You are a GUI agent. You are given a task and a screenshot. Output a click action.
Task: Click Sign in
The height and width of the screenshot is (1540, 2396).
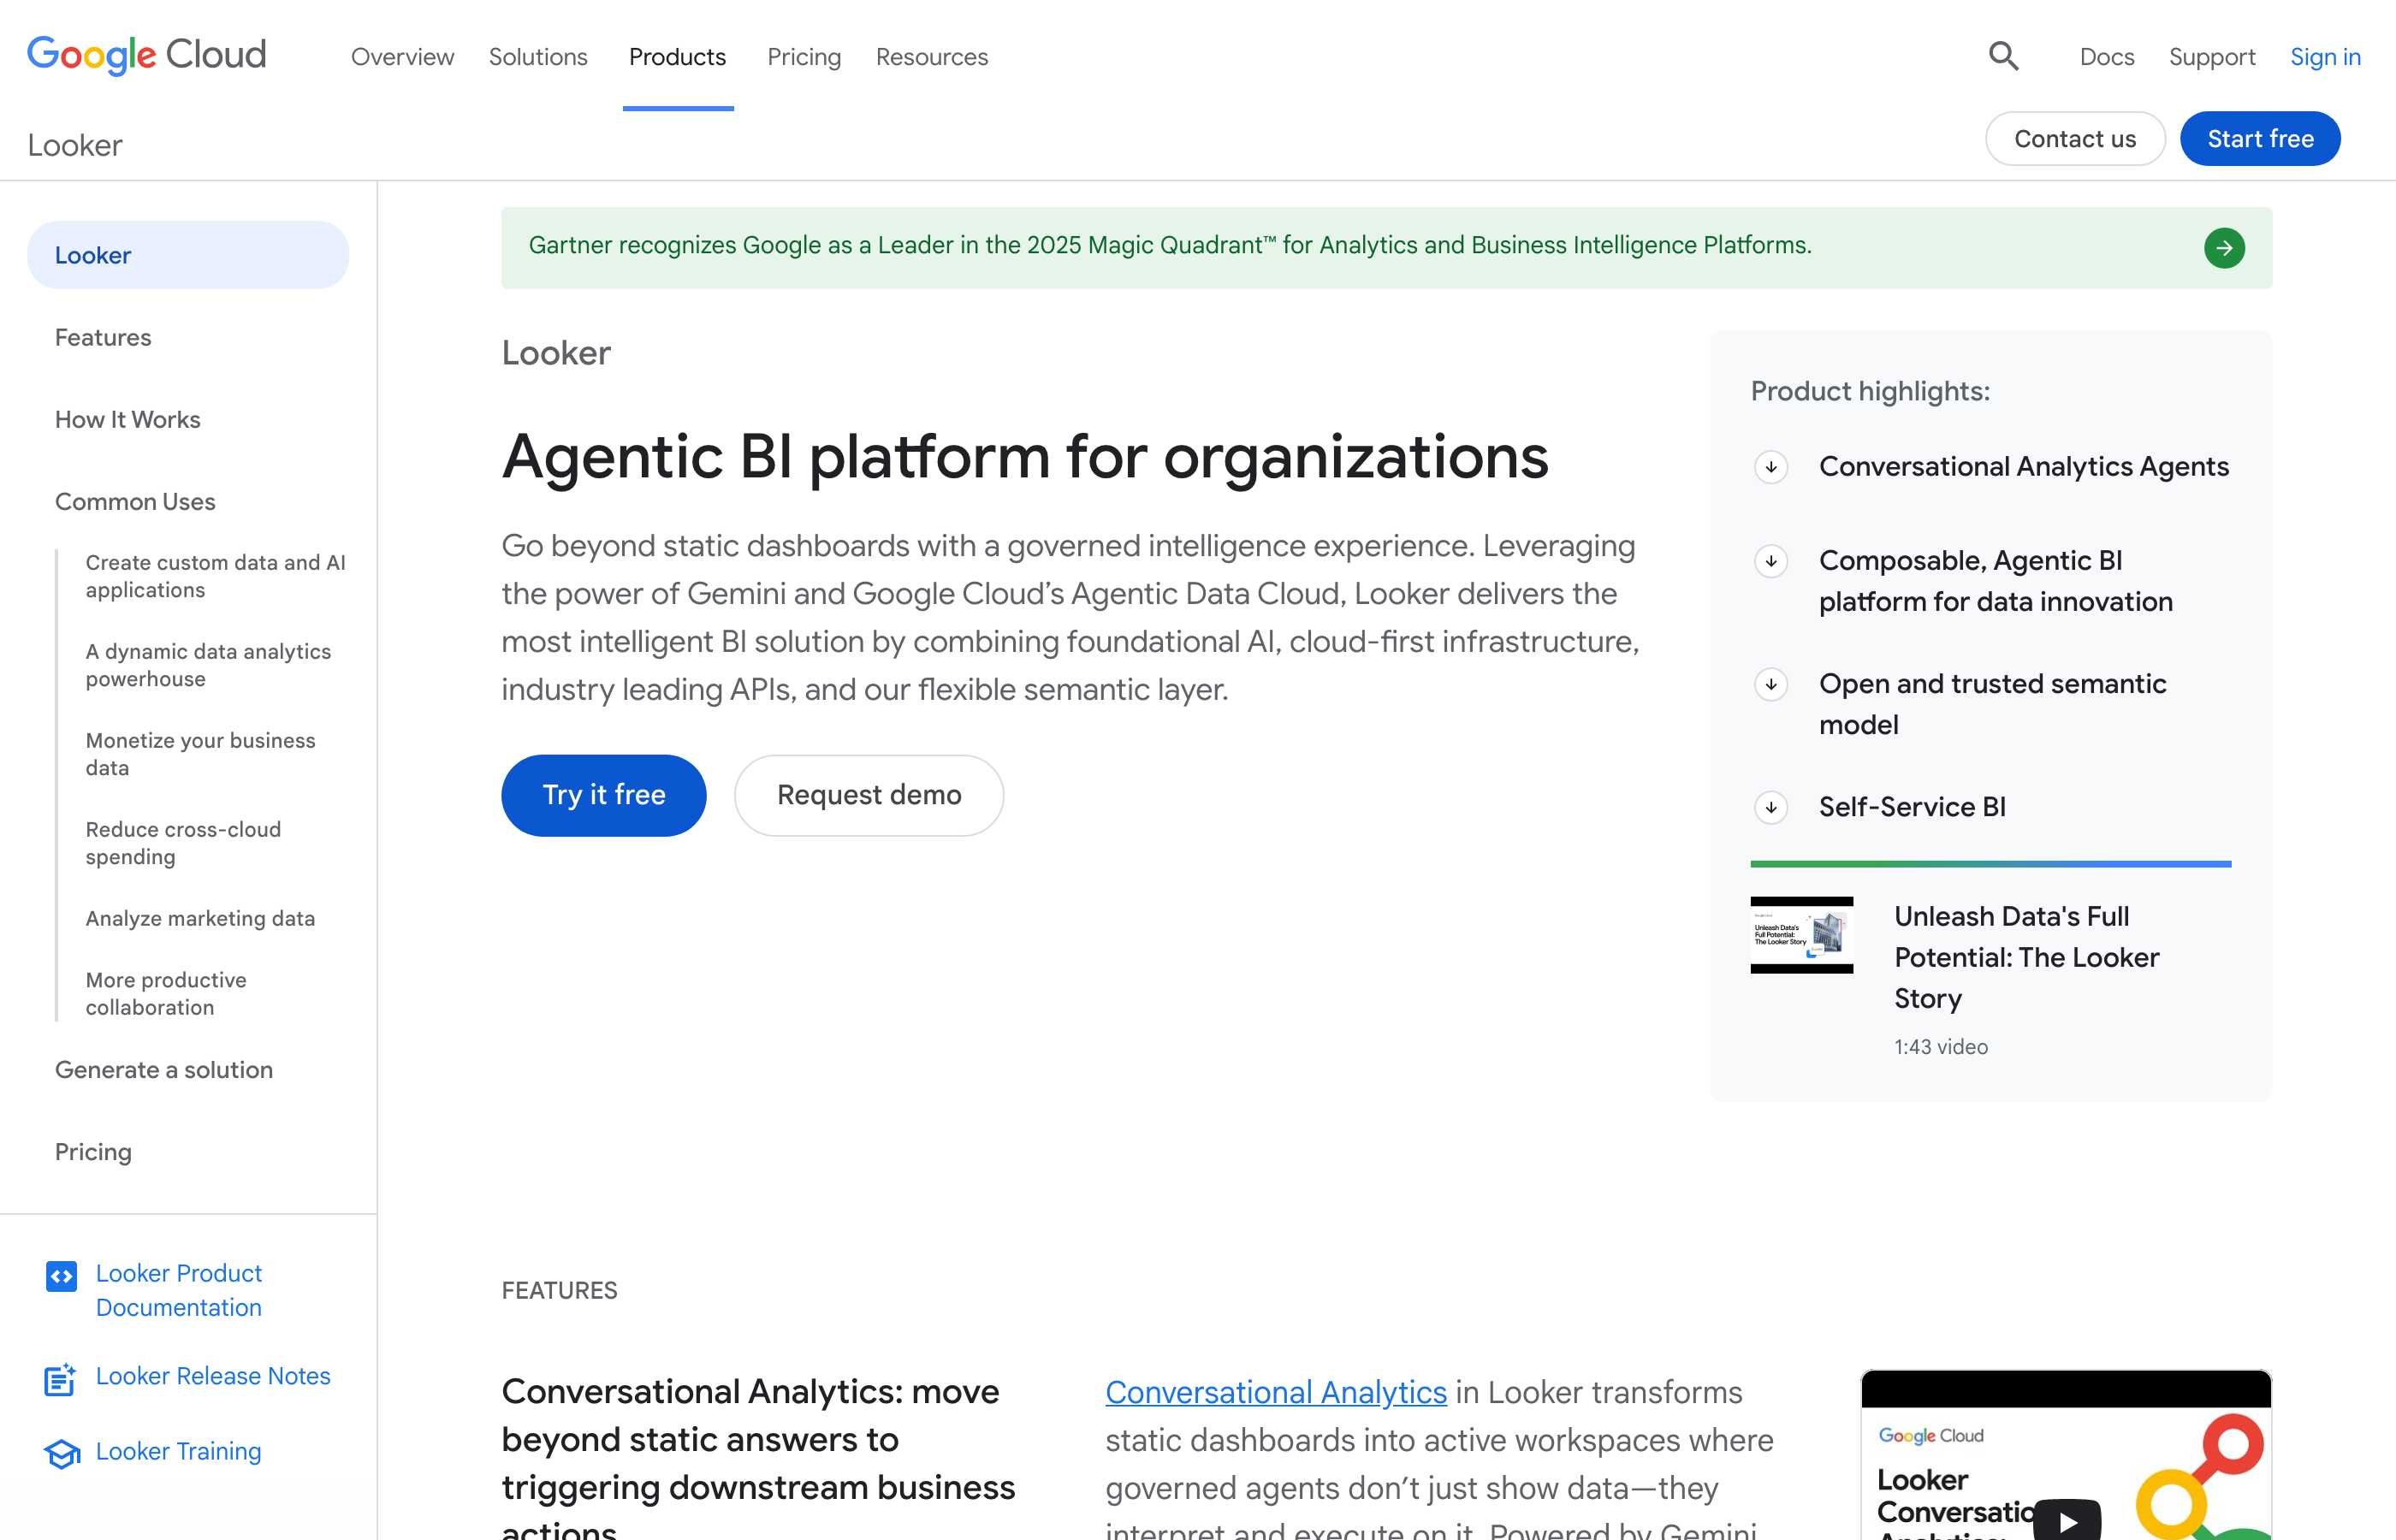coord(2325,57)
